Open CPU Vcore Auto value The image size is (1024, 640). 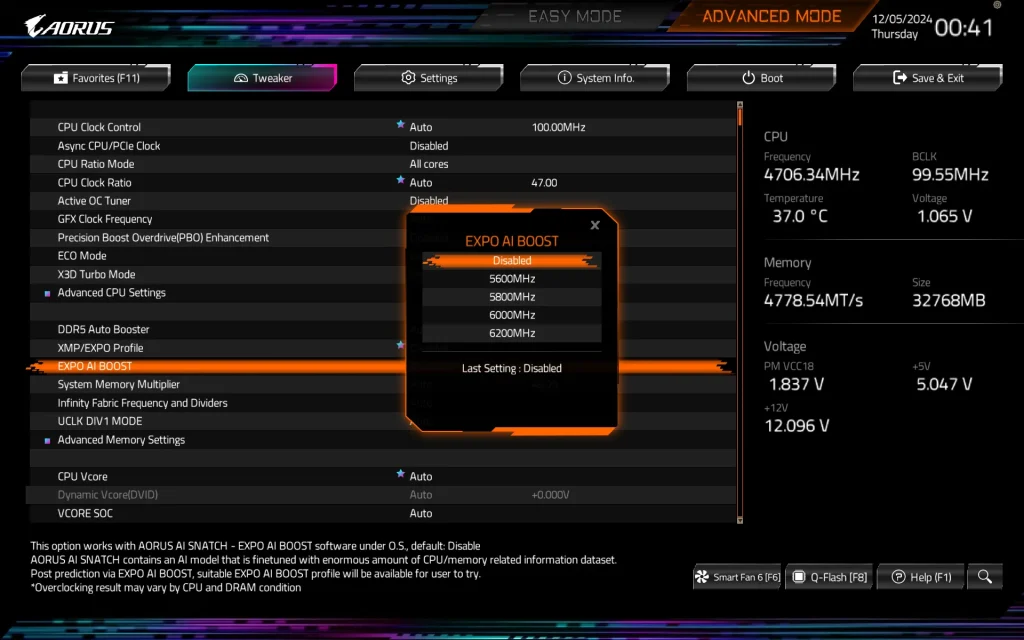pos(421,476)
